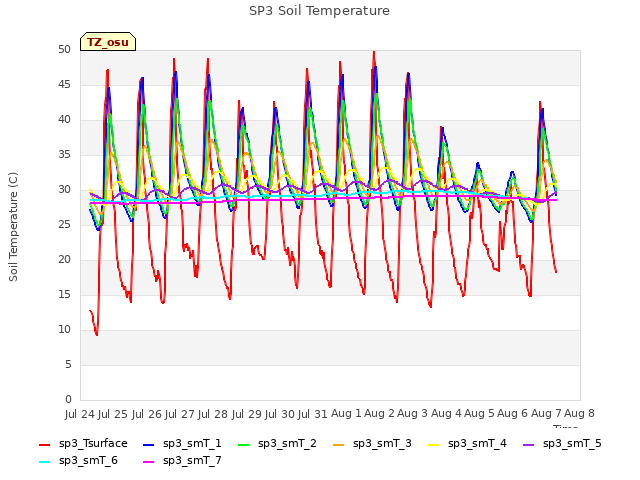Click the red sp3_Tsurface legend color marker
Screen dimensions: 640x480
coord(44,444)
